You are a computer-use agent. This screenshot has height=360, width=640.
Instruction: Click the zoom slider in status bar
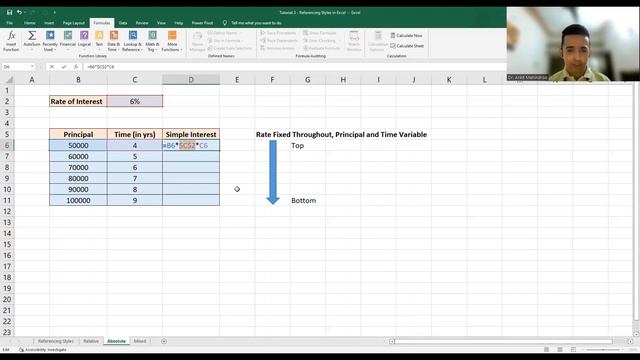coord(603,350)
